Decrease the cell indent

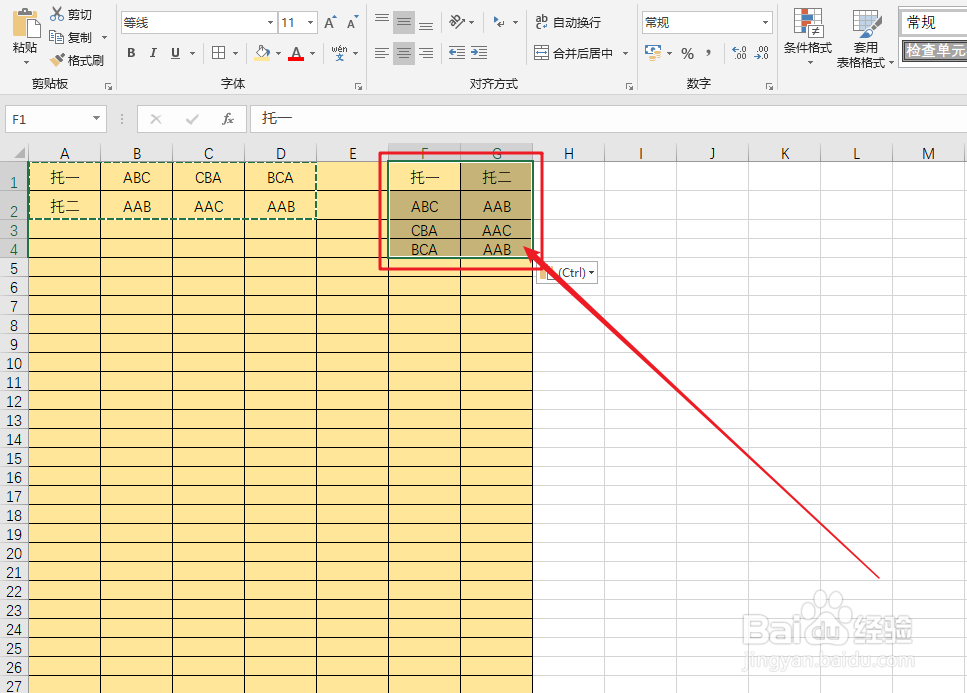tap(457, 53)
